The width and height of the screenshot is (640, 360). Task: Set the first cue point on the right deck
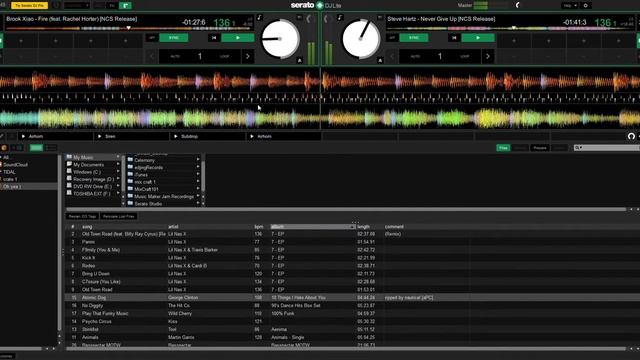coord(514,41)
